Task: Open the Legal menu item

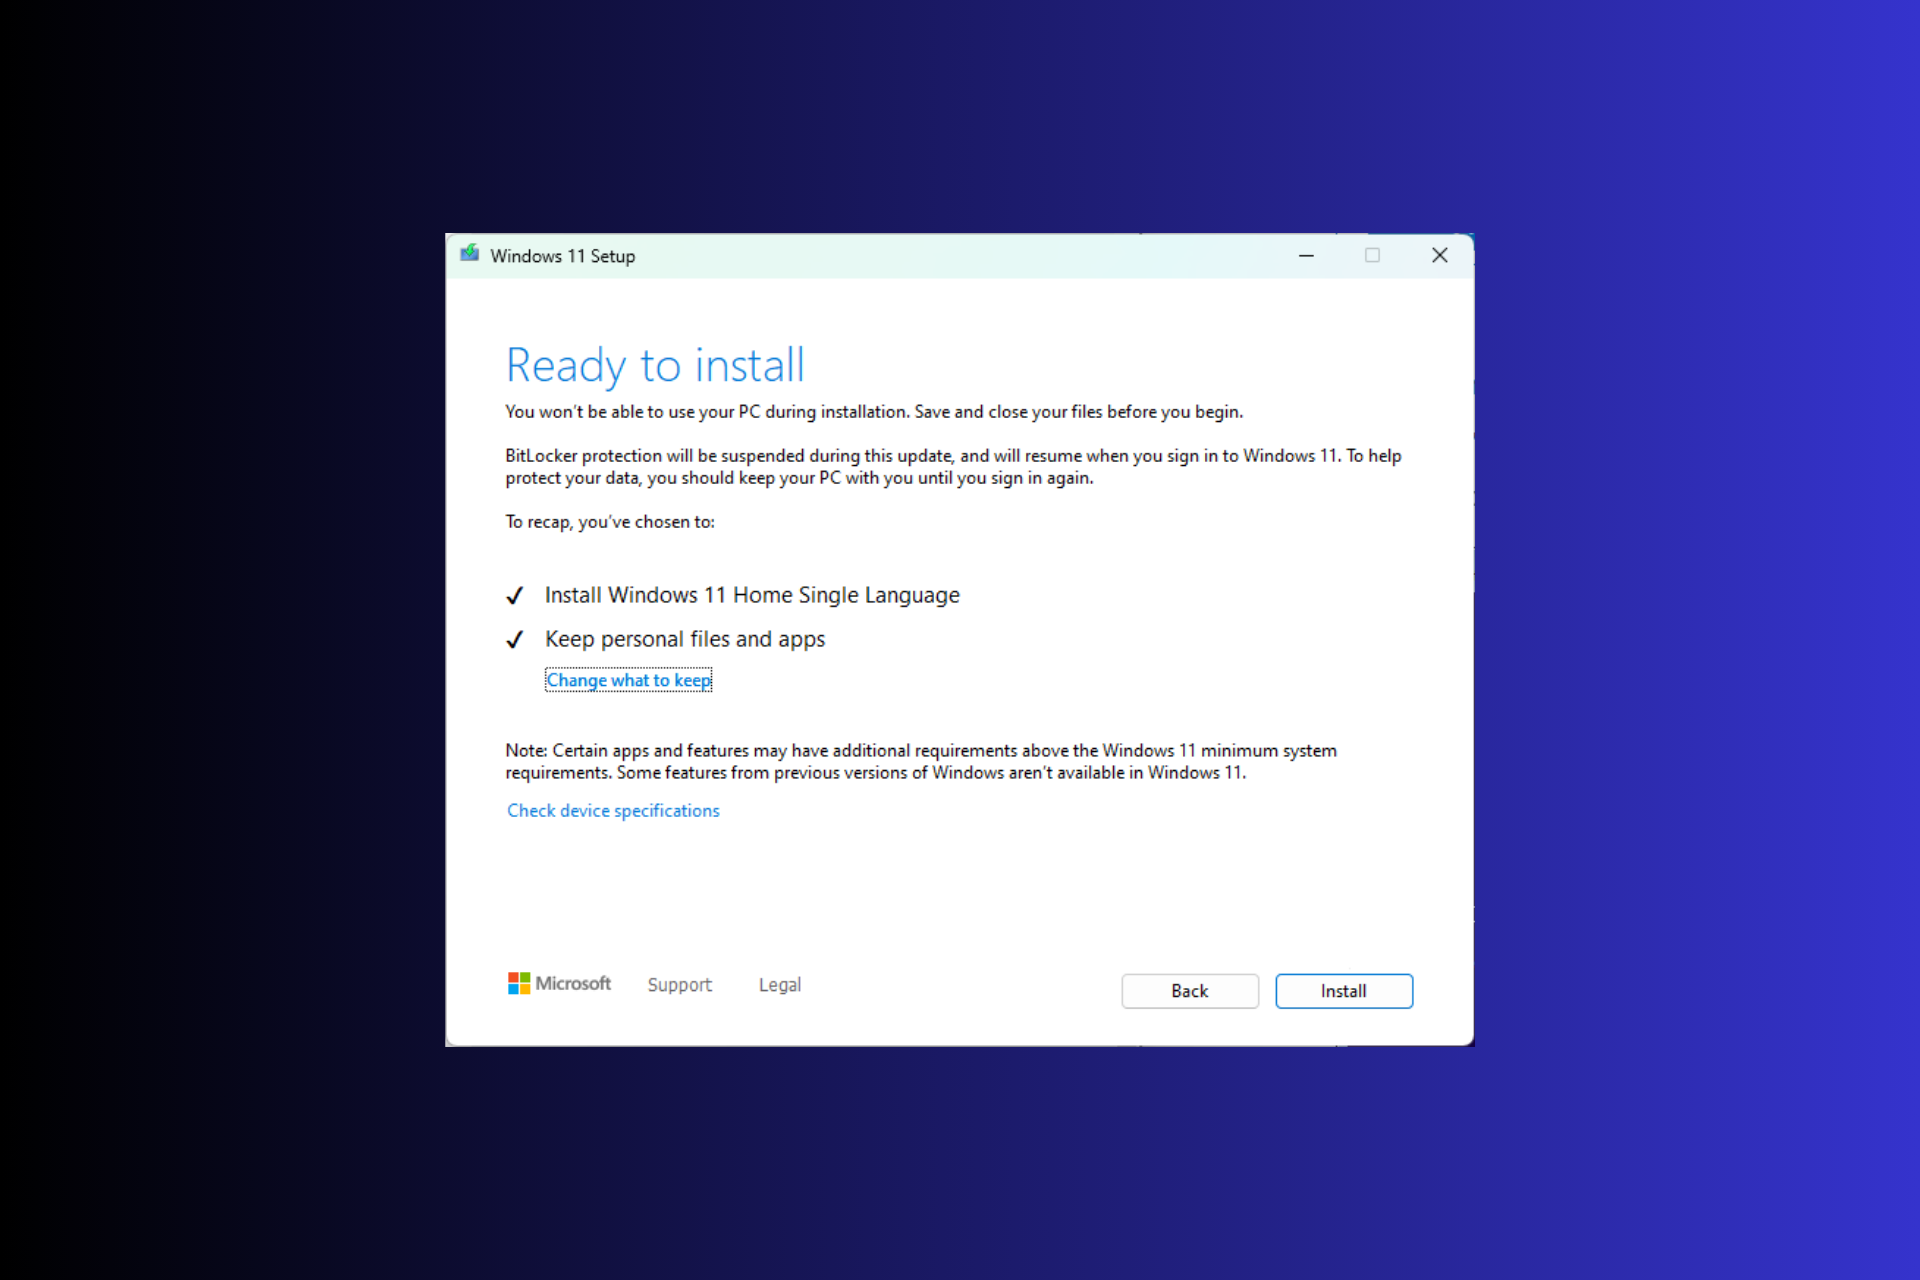Action: point(780,984)
